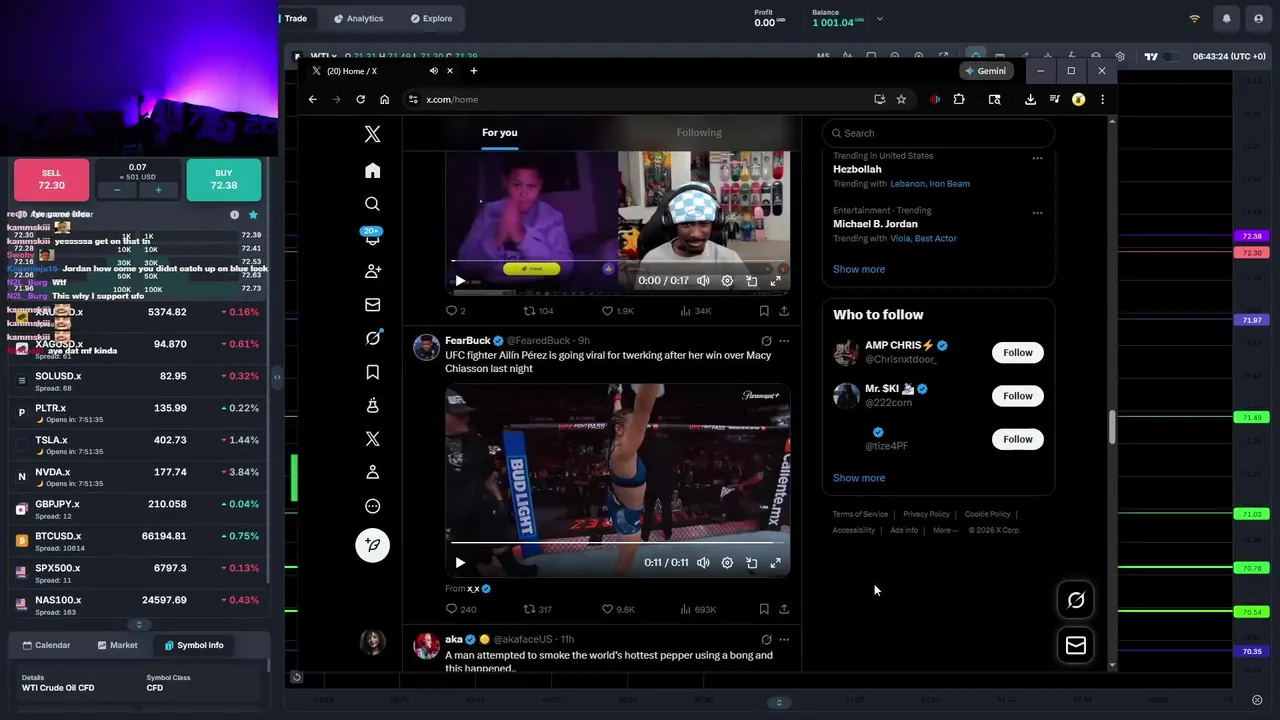Open floating Grok button at bottom right
Screen dimensions: 1280x720
1076,600
